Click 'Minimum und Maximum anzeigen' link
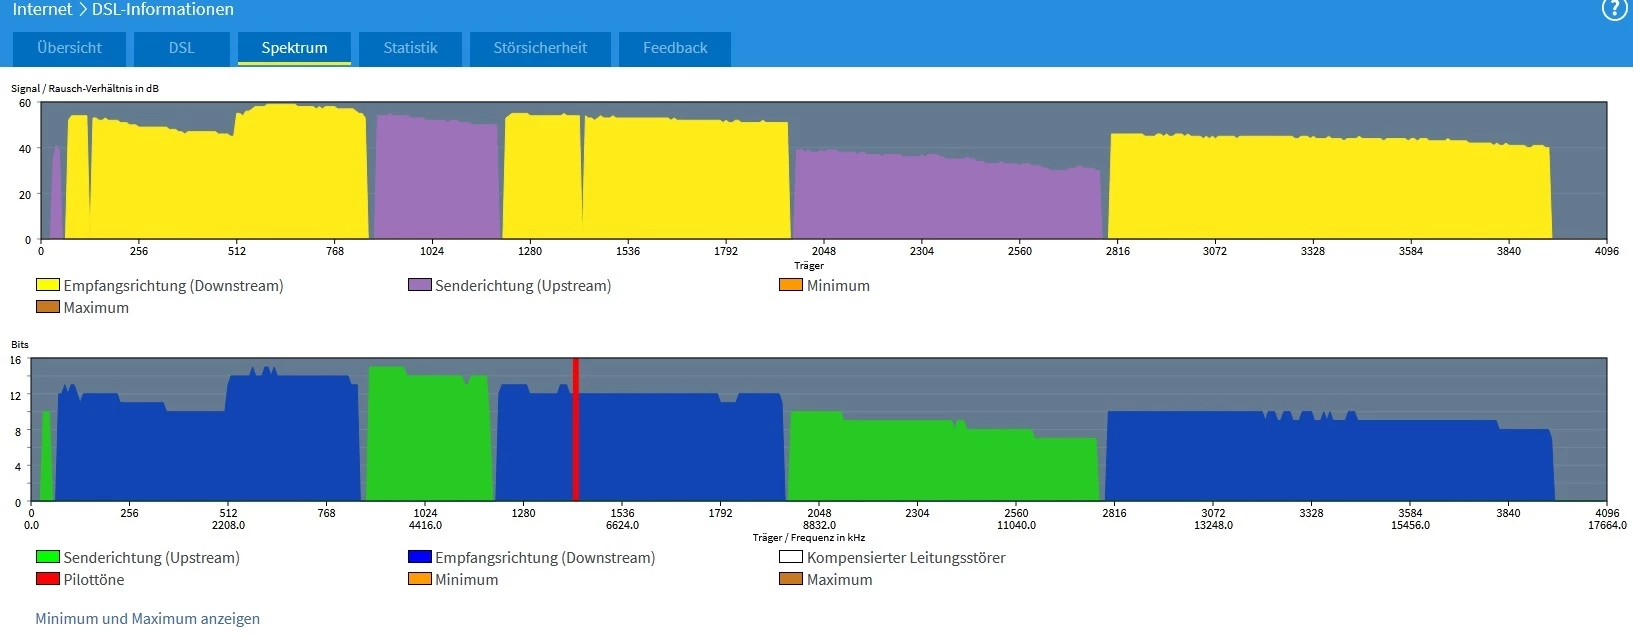The image size is (1633, 638). pyautogui.click(x=147, y=619)
